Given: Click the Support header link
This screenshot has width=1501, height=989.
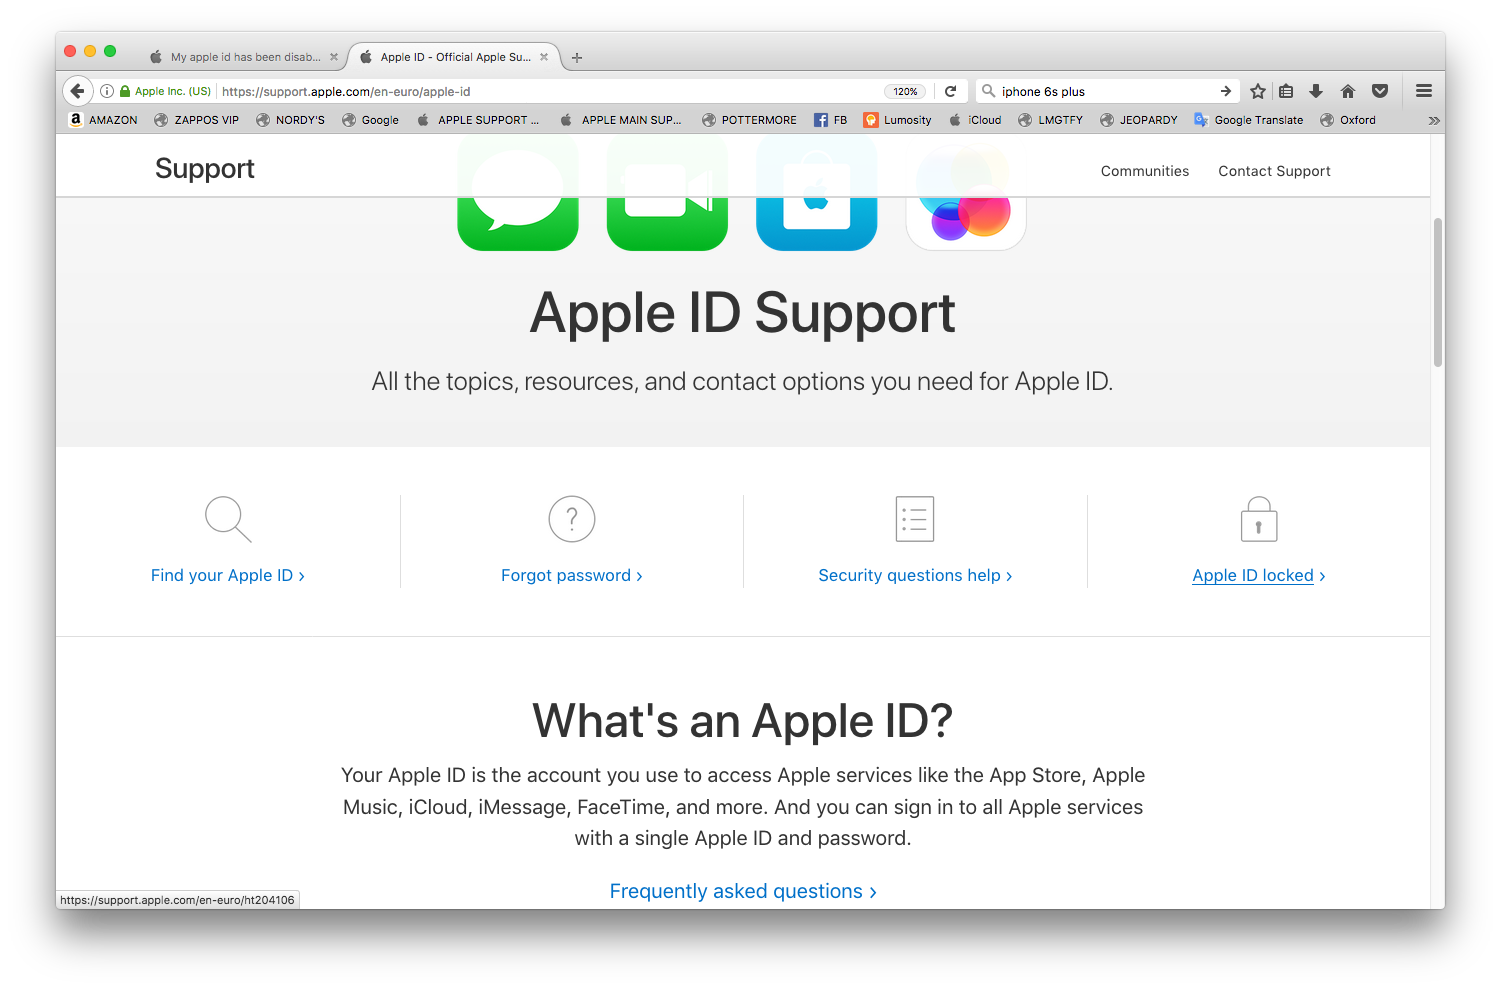Looking at the screenshot, I should coord(205,168).
